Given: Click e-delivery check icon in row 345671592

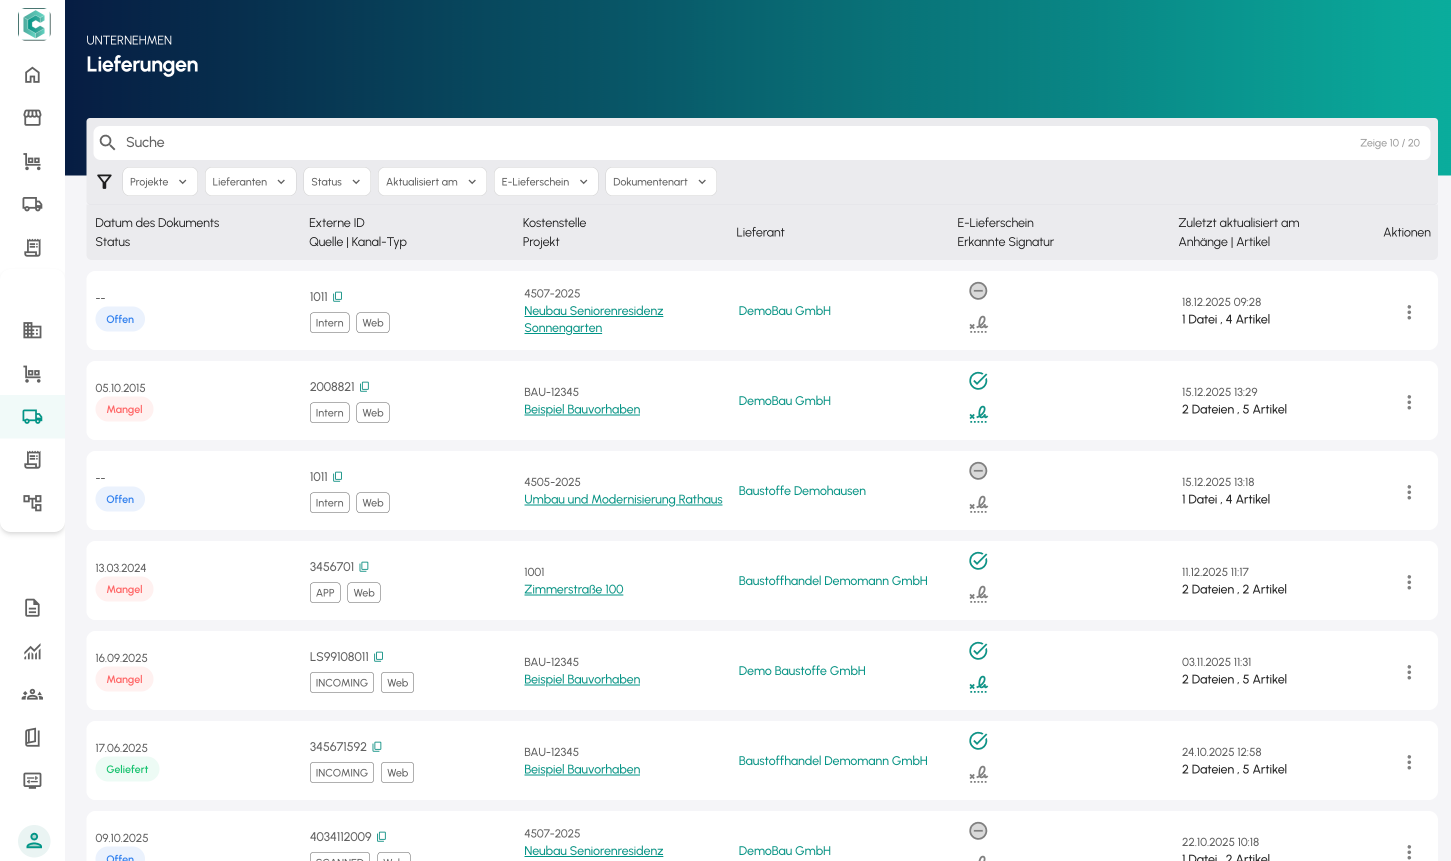Looking at the screenshot, I should pyautogui.click(x=978, y=741).
